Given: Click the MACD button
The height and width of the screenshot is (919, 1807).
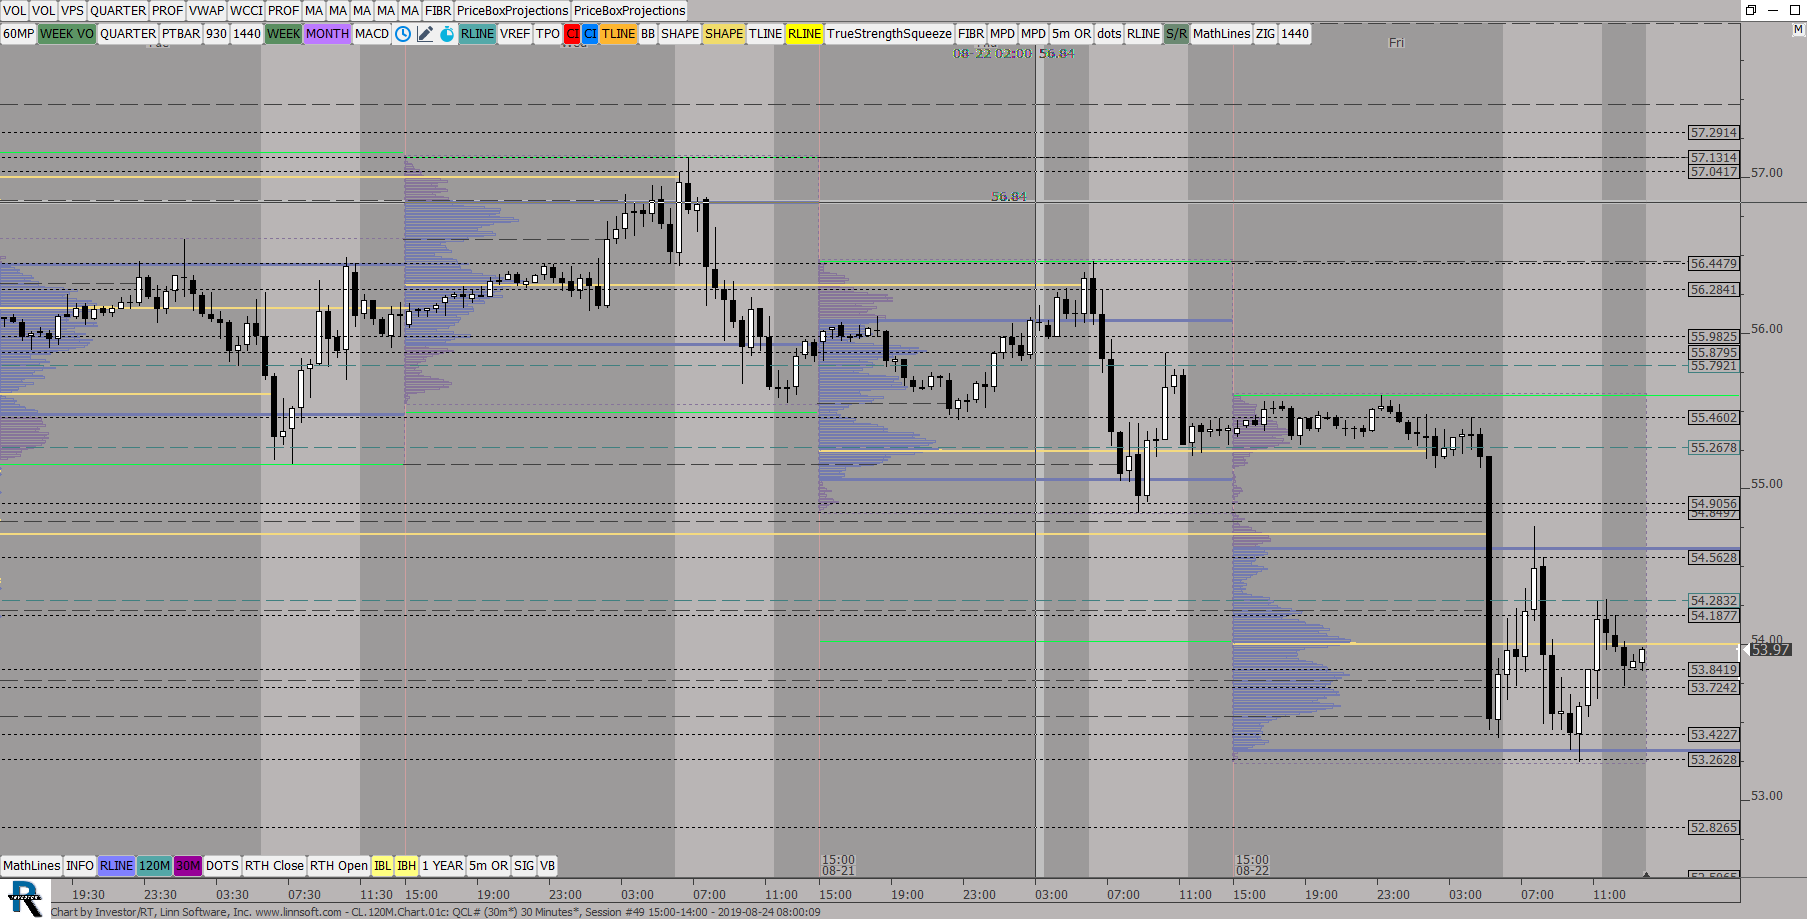Looking at the screenshot, I should [x=371, y=34].
